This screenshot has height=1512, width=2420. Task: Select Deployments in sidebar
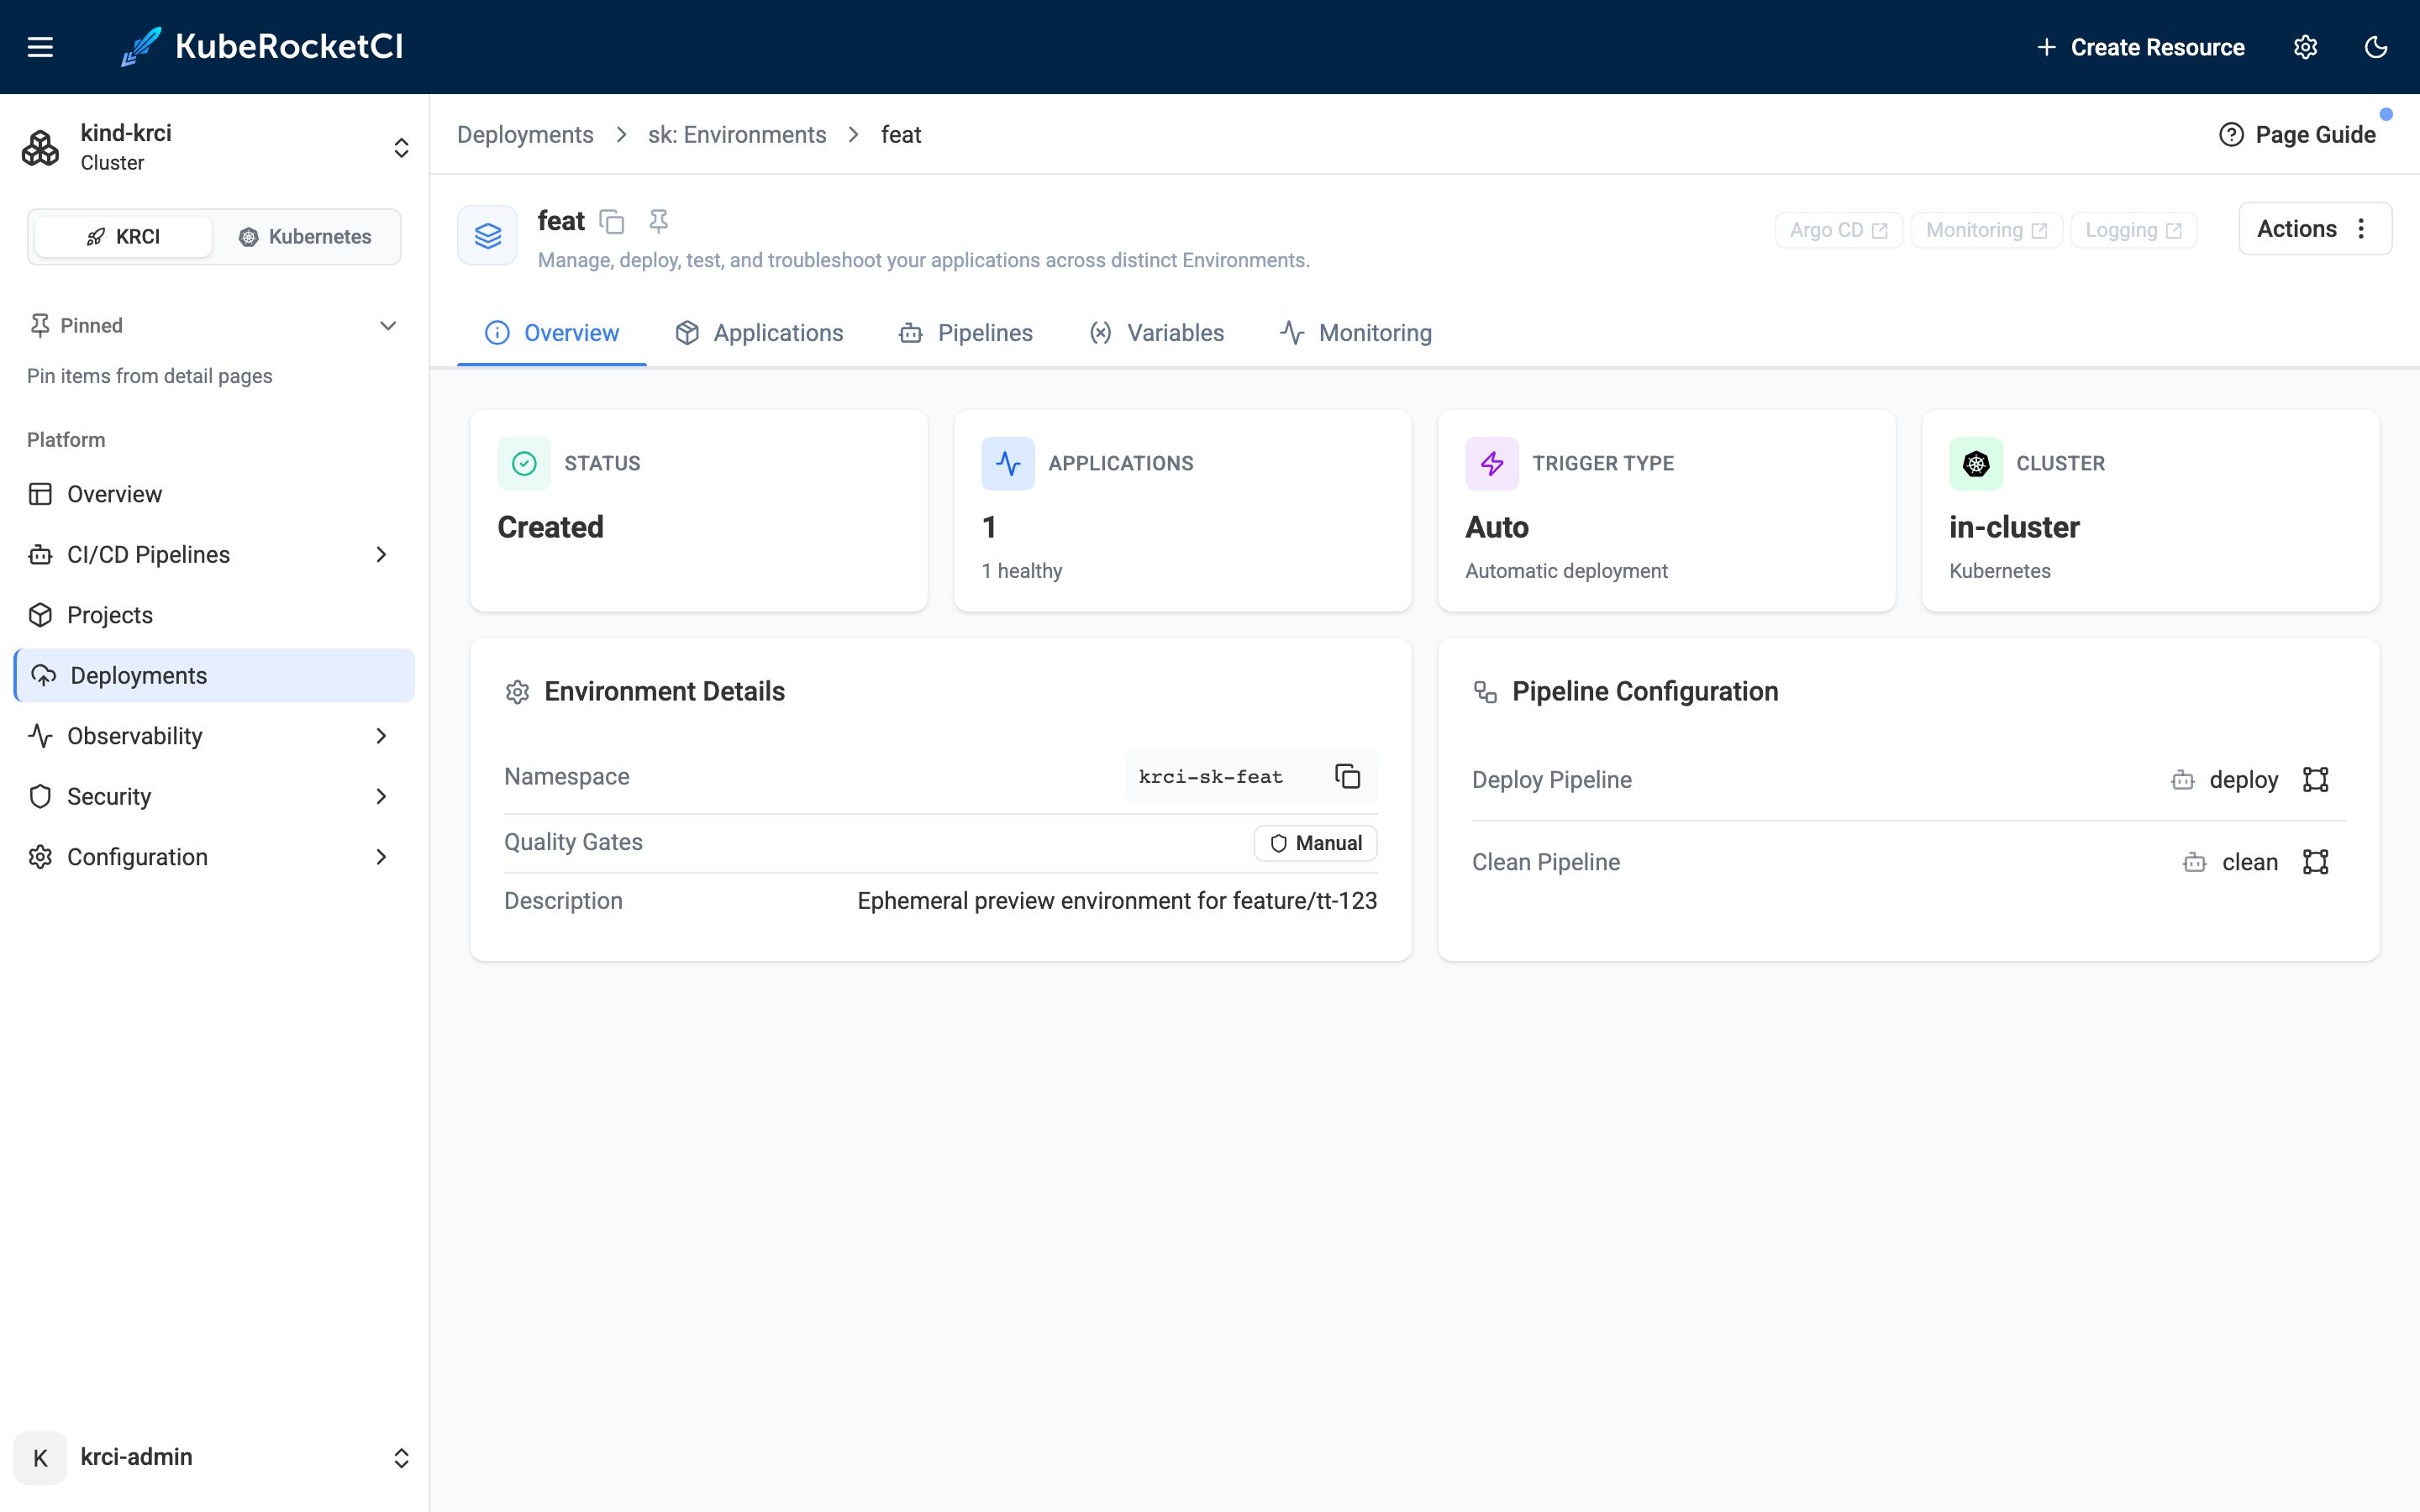click(215, 676)
